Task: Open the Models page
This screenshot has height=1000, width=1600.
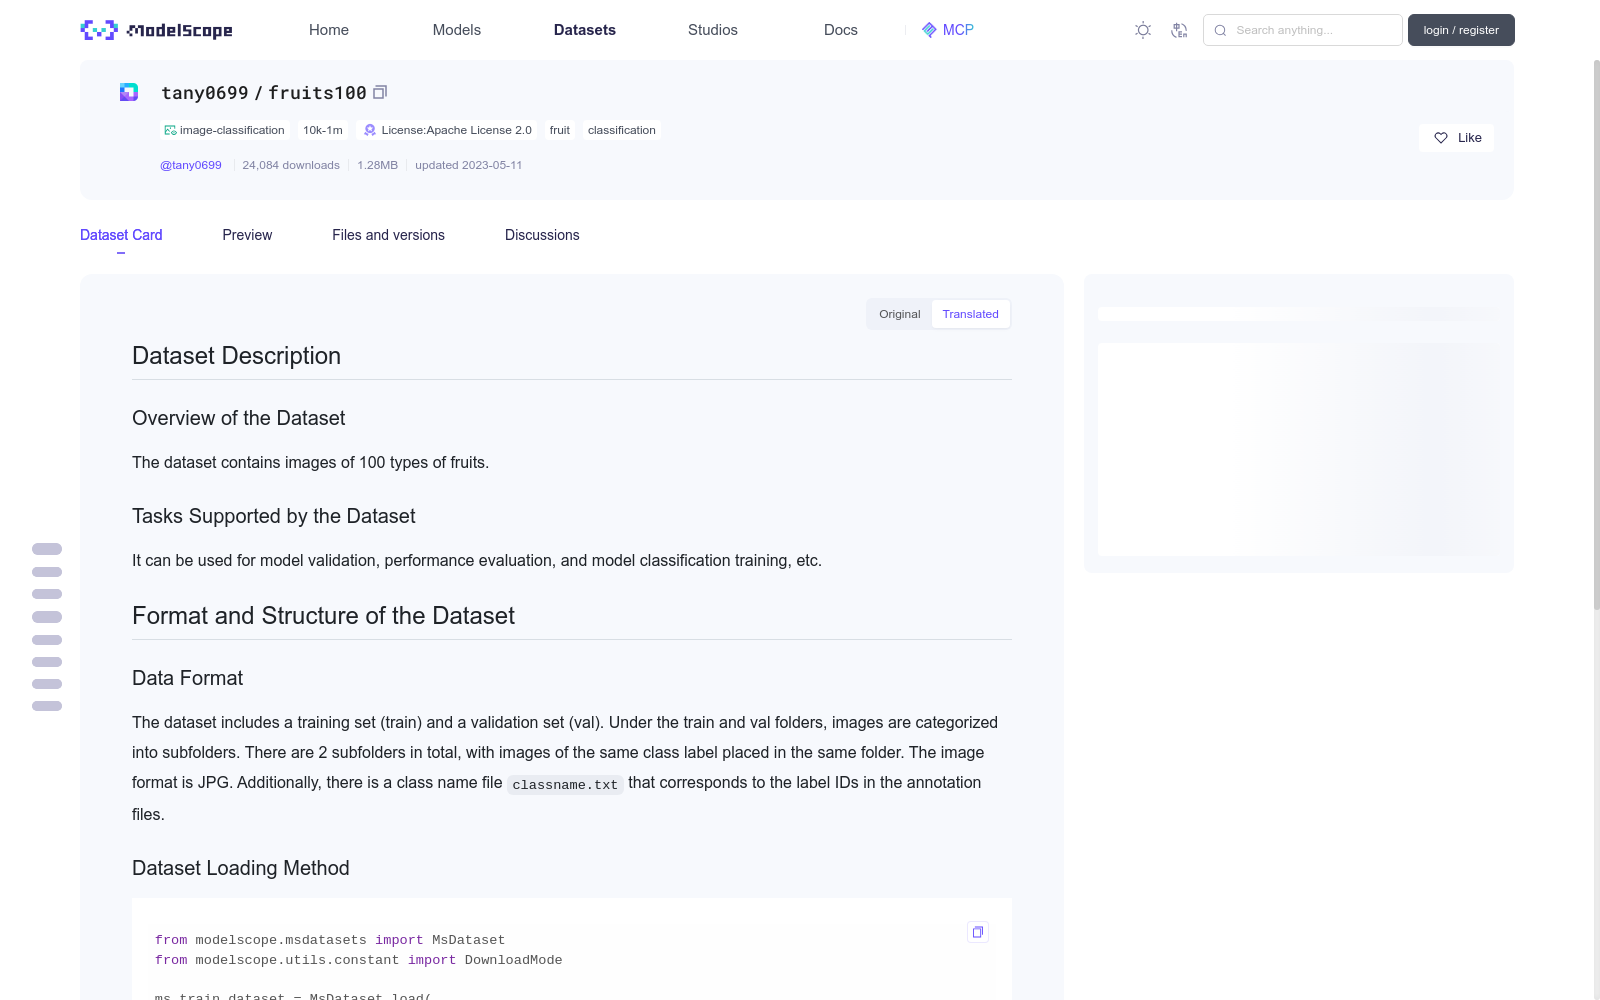Action: coord(457,30)
